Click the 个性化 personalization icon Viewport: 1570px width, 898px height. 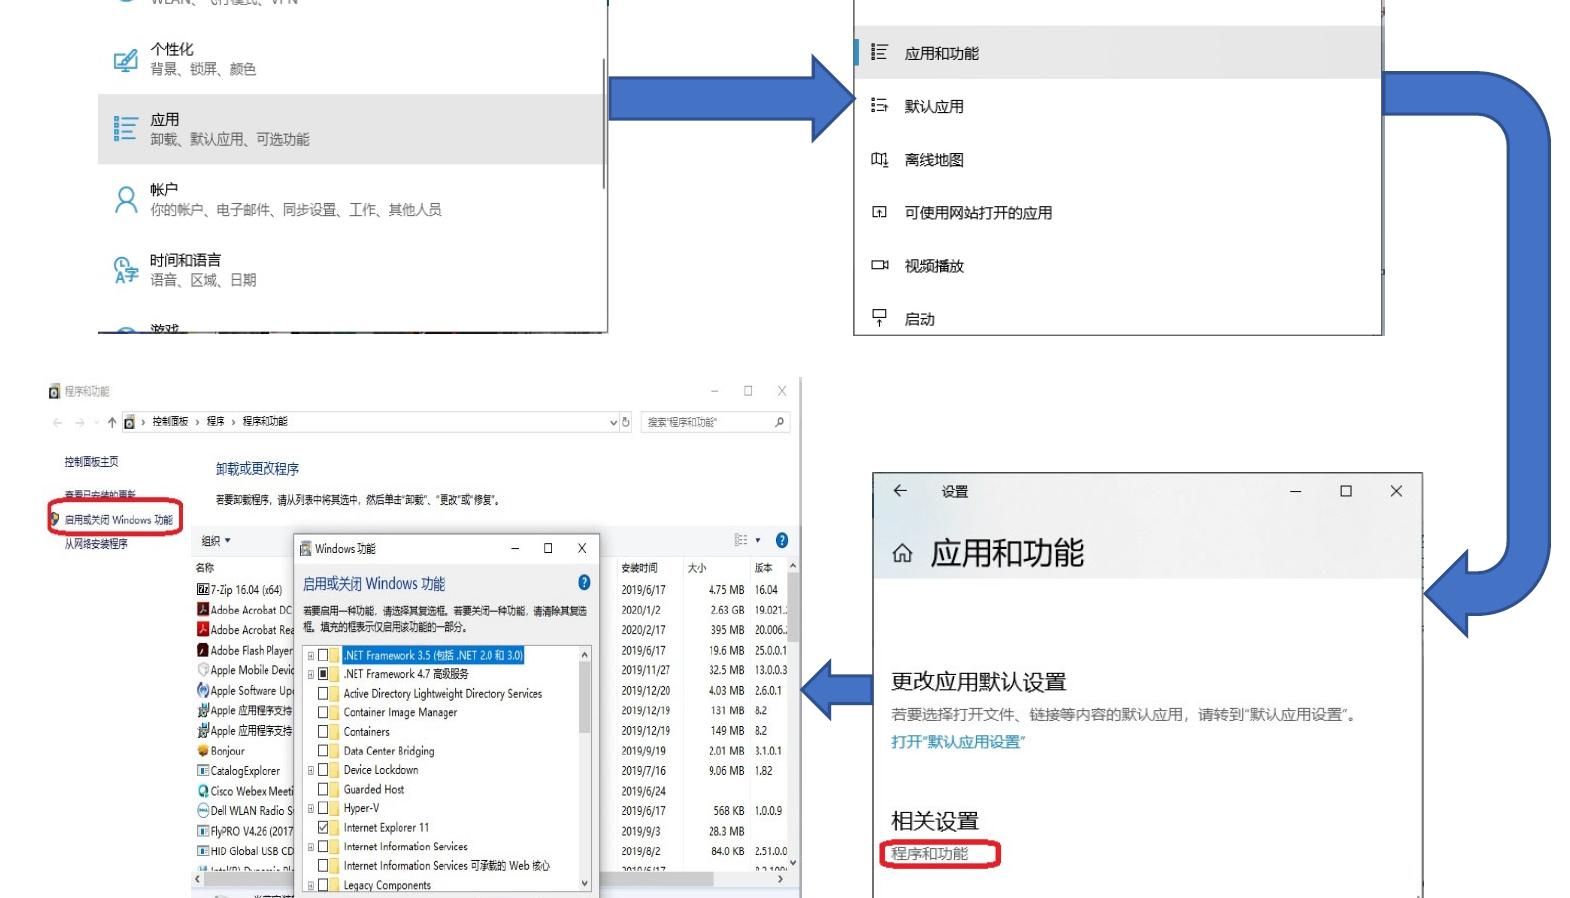pyautogui.click(x=125, y=60)
